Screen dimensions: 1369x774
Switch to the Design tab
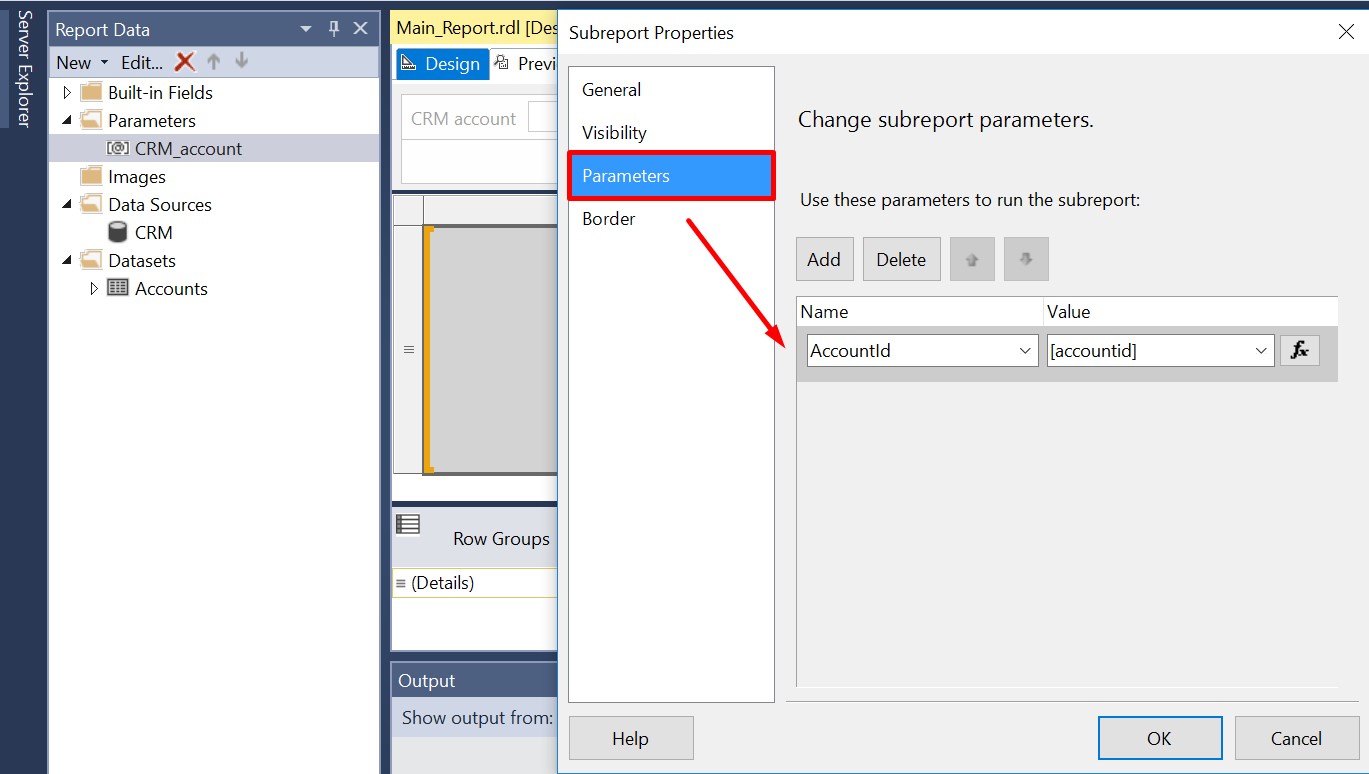click(x=442, y=64)
